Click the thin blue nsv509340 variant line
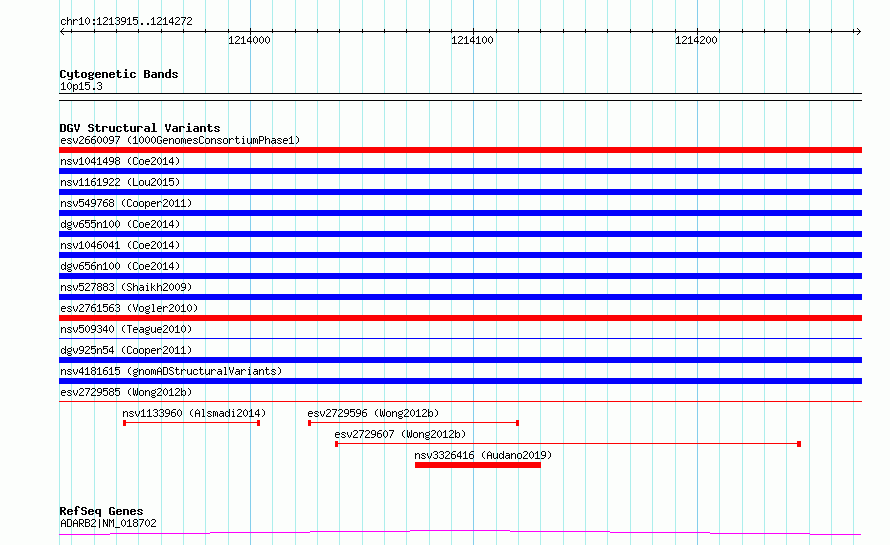This screenshot has width=890, height=545. pyautogui.click(x=460, y=339)
